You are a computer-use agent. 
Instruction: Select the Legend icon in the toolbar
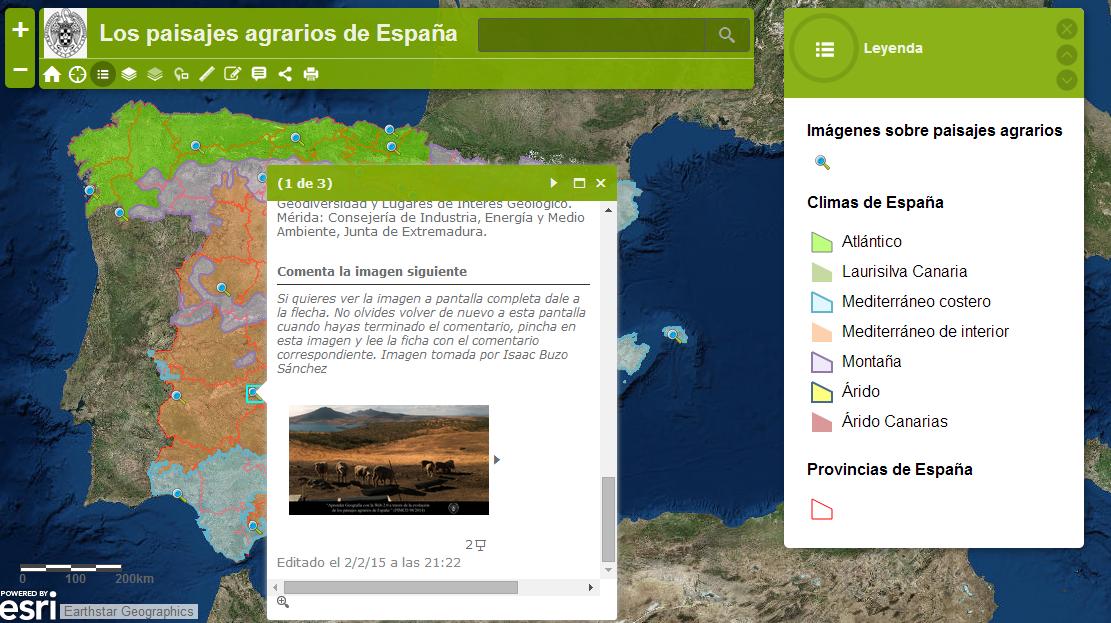[103, 73]
